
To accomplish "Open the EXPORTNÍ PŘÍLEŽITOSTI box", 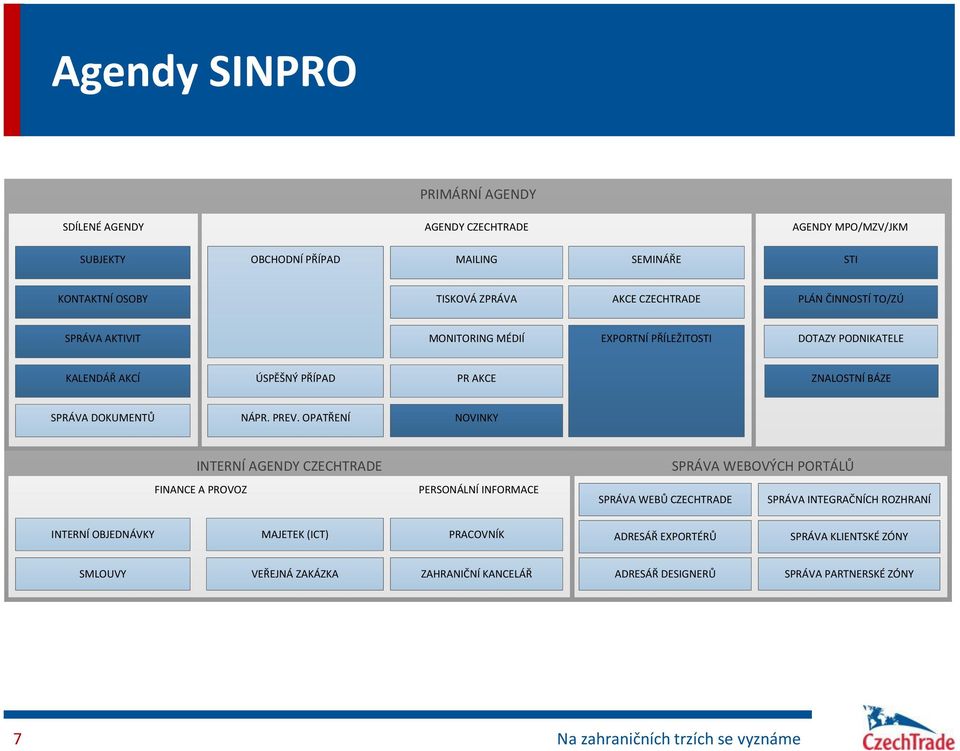I will click(656, 381).
